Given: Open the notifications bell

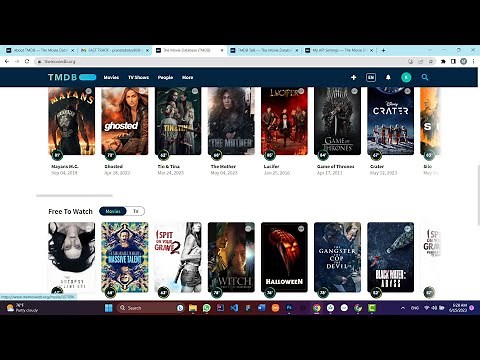Looking at the screenshot, I should click(x=388, y=77).
